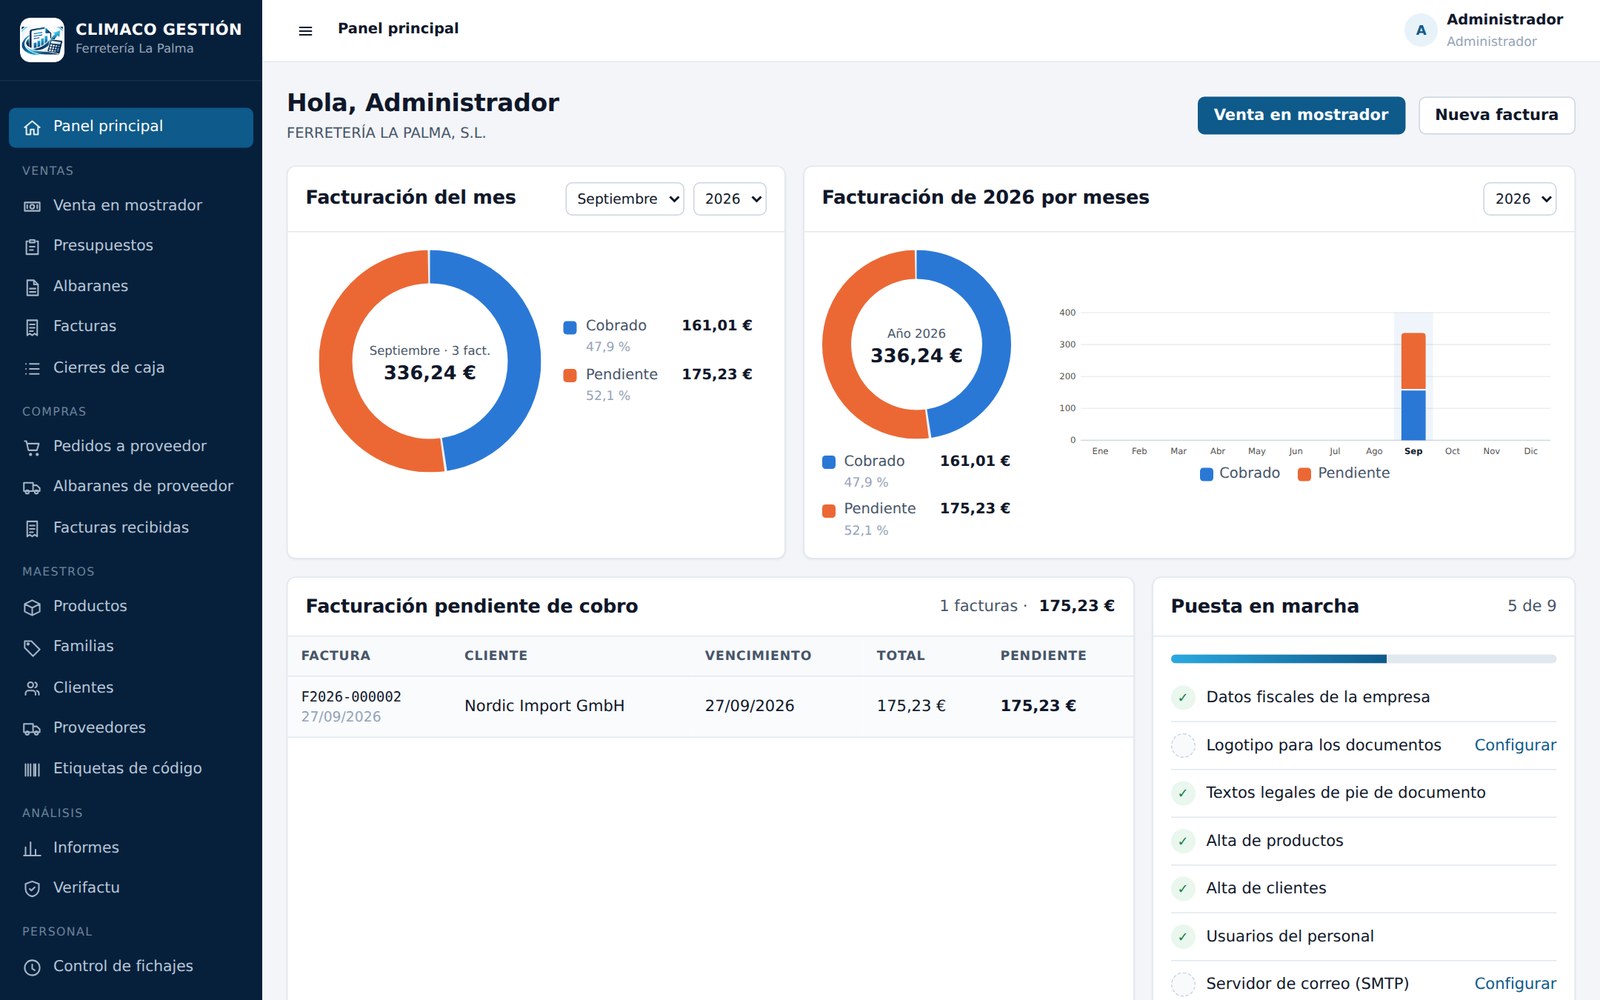Click the Productos box icon

[32, 607]
